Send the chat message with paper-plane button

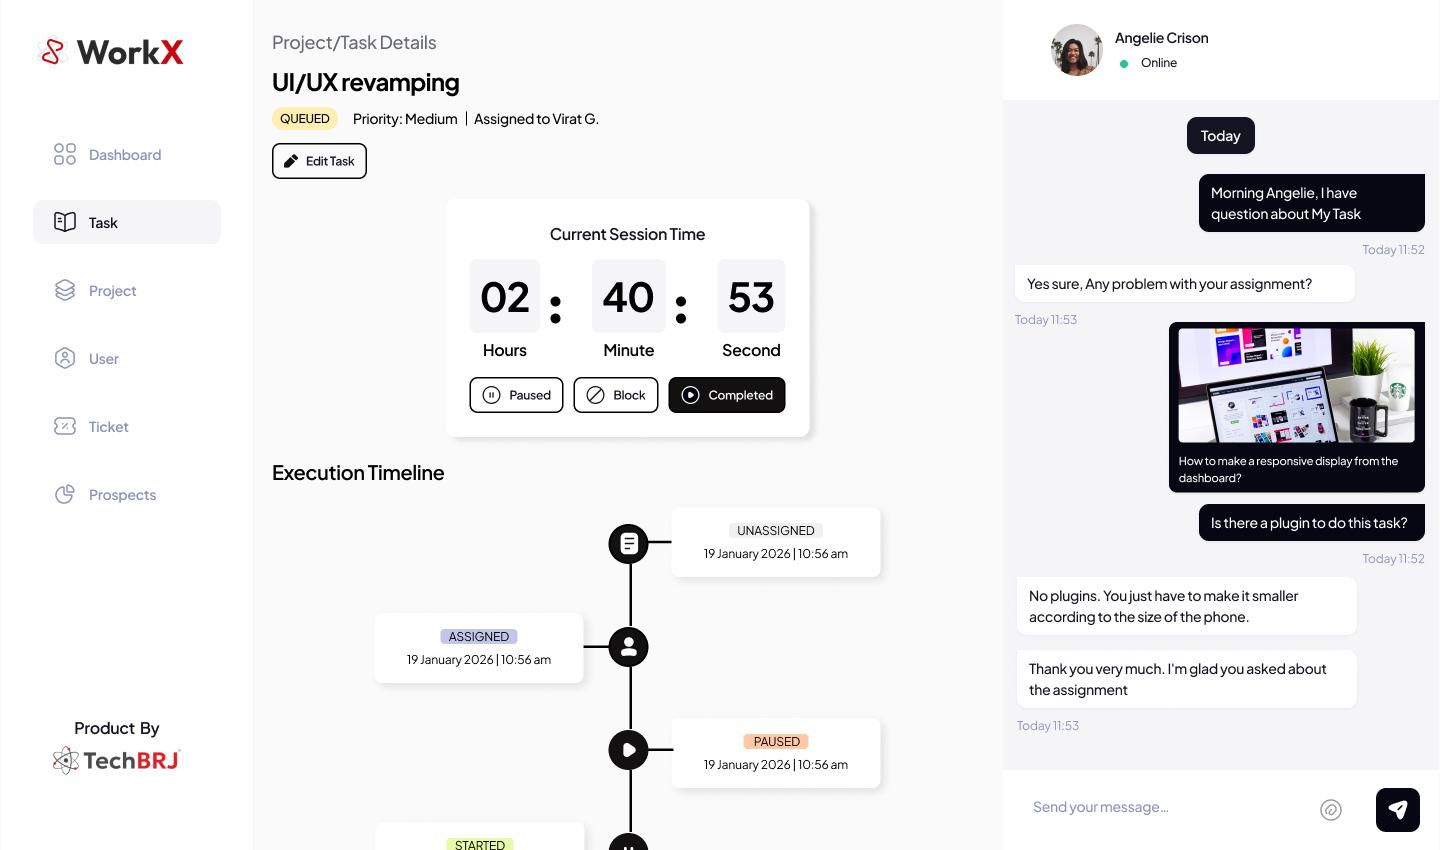(1397, 810)
